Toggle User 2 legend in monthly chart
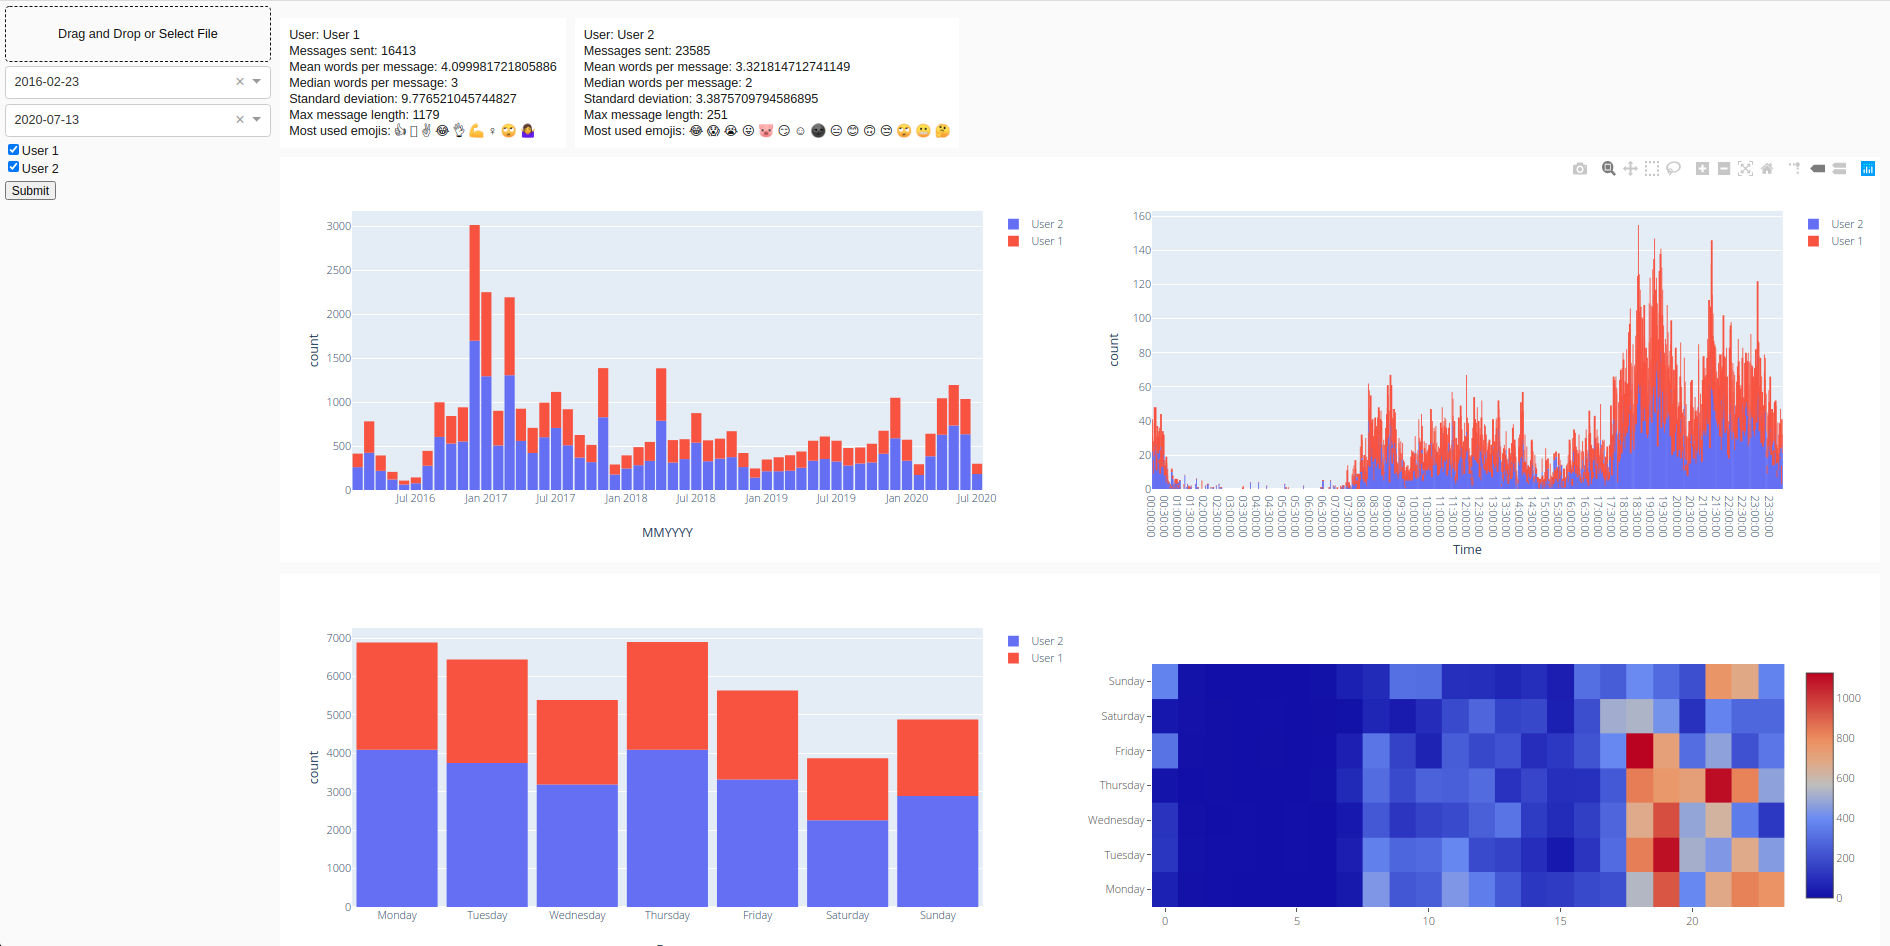The height and width of the screenshot is (946, 1890). tap(1036, 224)
